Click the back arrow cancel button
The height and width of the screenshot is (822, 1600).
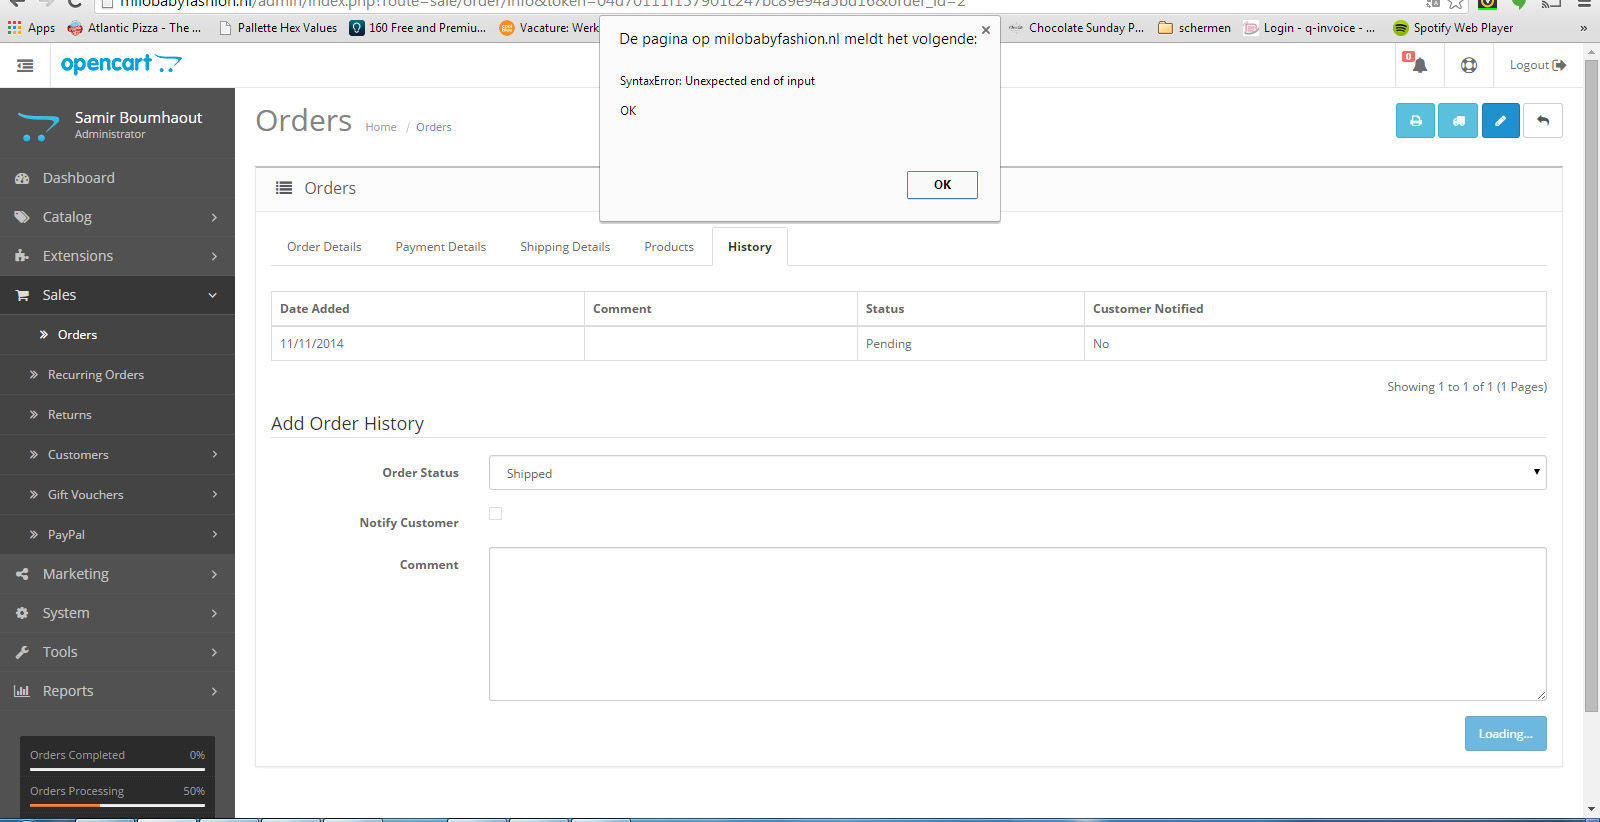point(1543,121)
